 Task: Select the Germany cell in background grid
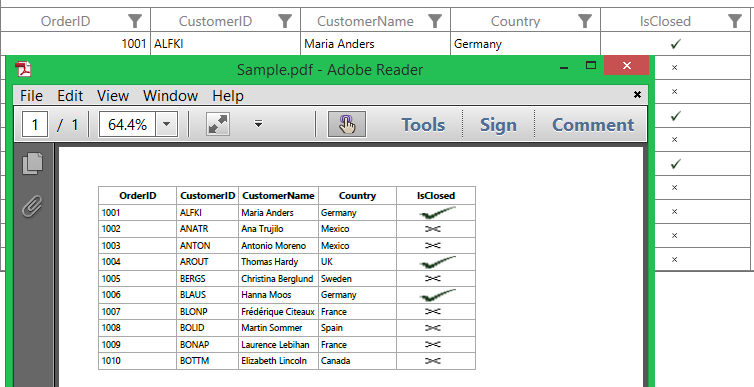coord(526,44)
